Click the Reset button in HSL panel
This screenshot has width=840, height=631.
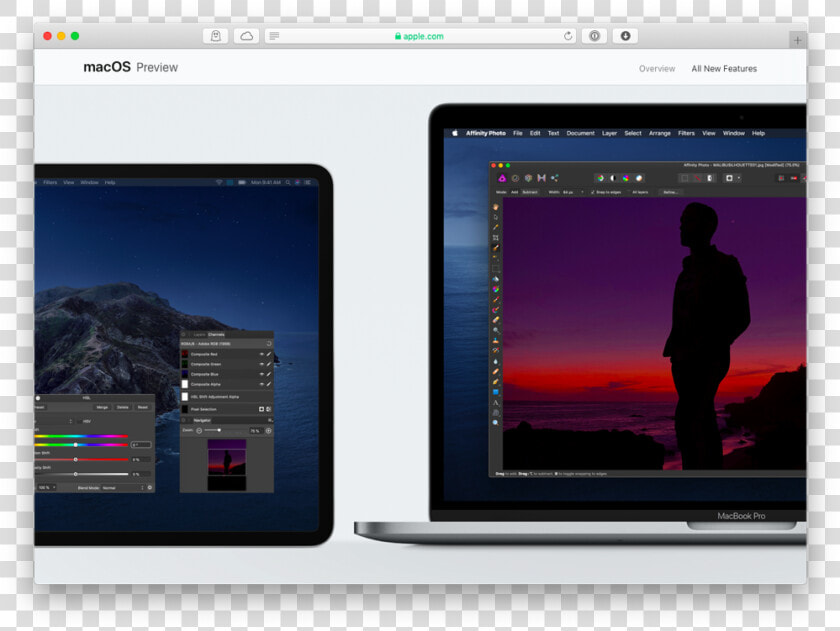142,407
